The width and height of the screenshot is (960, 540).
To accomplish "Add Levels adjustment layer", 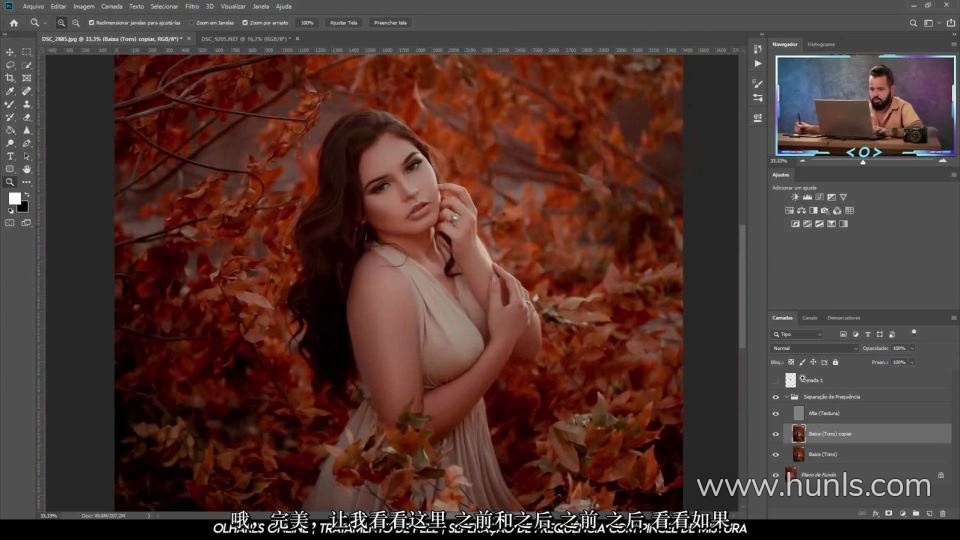I will (807, 197).
